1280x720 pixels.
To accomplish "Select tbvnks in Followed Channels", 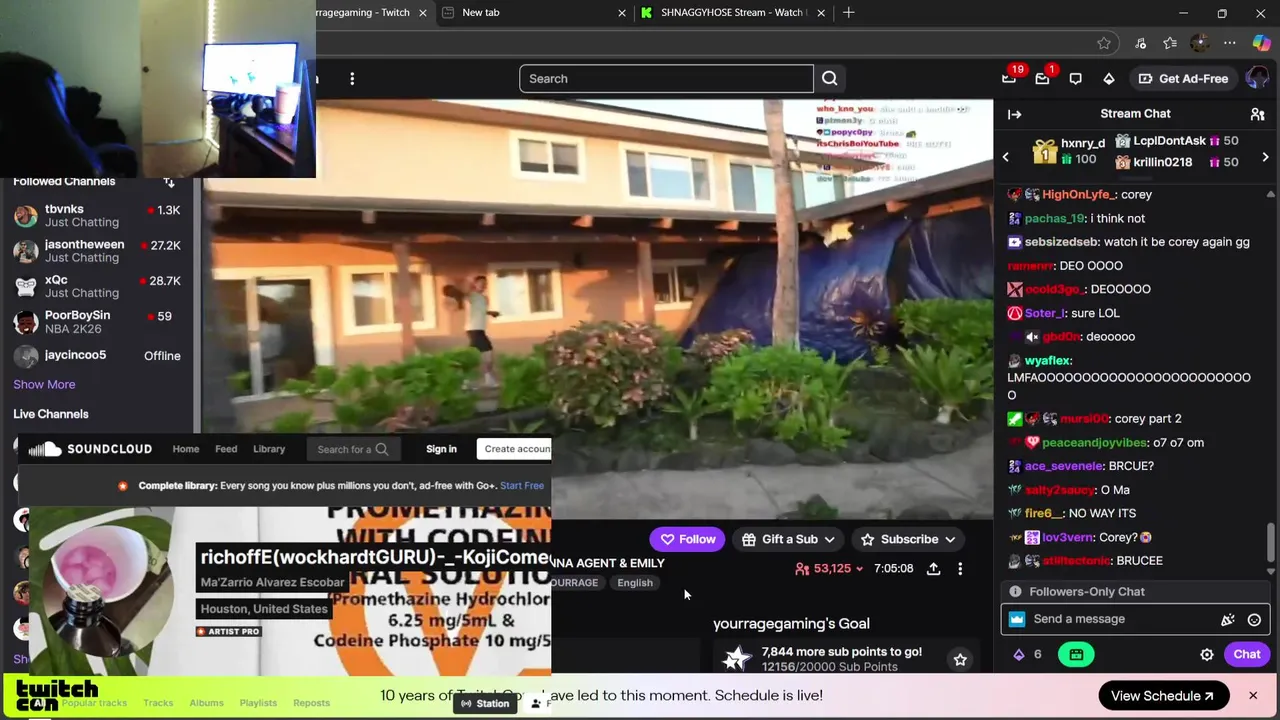I will (x=97, y=215).
